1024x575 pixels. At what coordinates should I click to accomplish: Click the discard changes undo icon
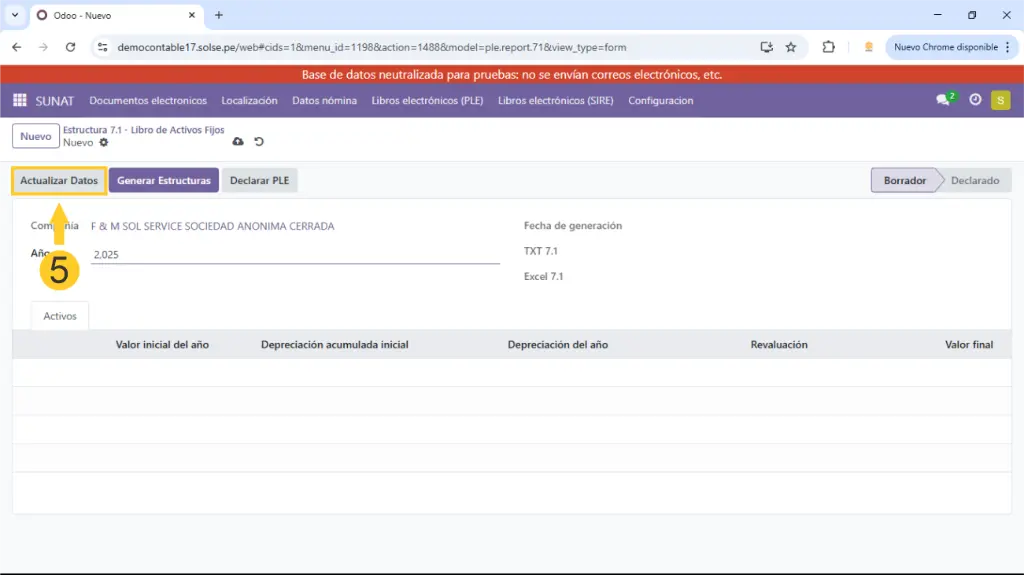tap(259, 142)
